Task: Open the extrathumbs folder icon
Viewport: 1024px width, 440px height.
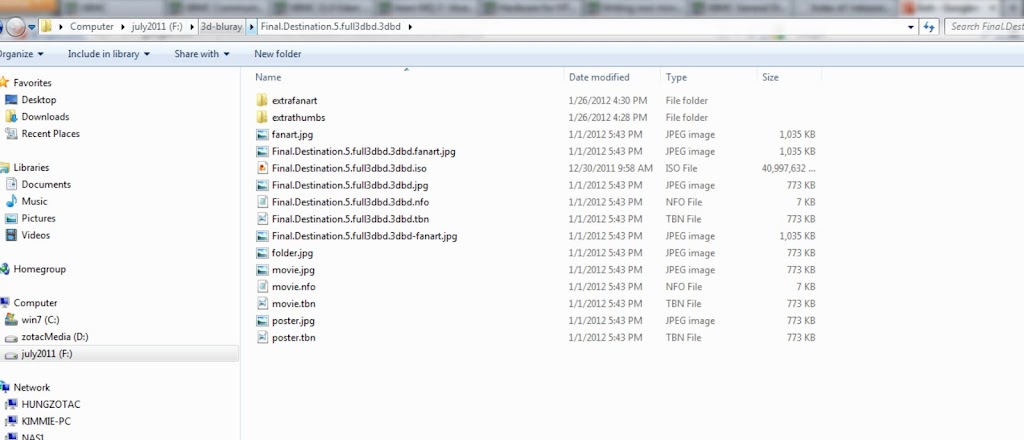Action: 262,118
